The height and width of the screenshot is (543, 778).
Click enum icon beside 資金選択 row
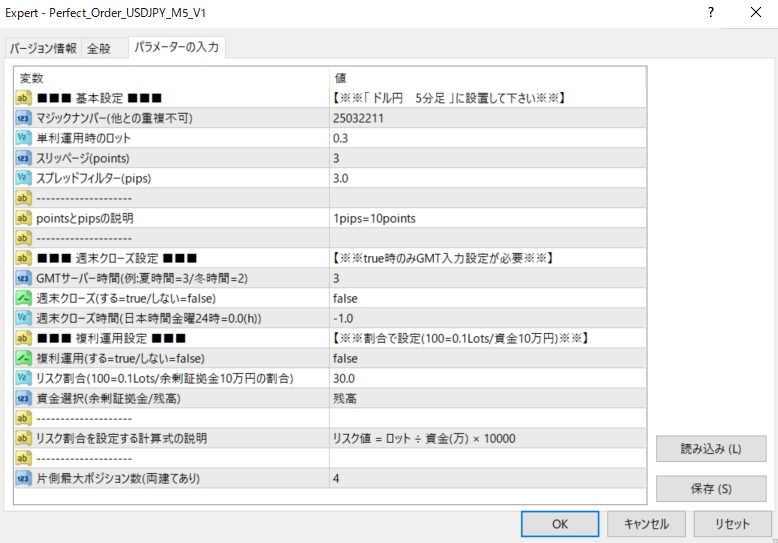23,398
